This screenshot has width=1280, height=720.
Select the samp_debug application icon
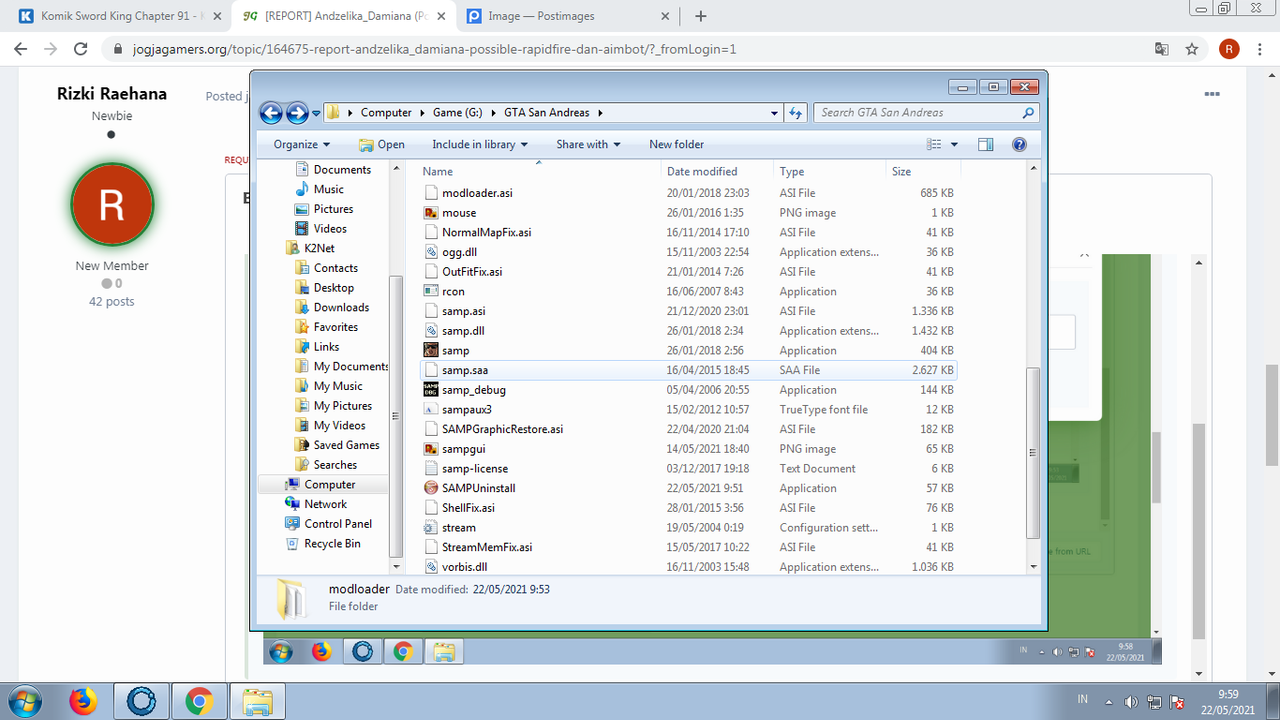pos(431,390)
